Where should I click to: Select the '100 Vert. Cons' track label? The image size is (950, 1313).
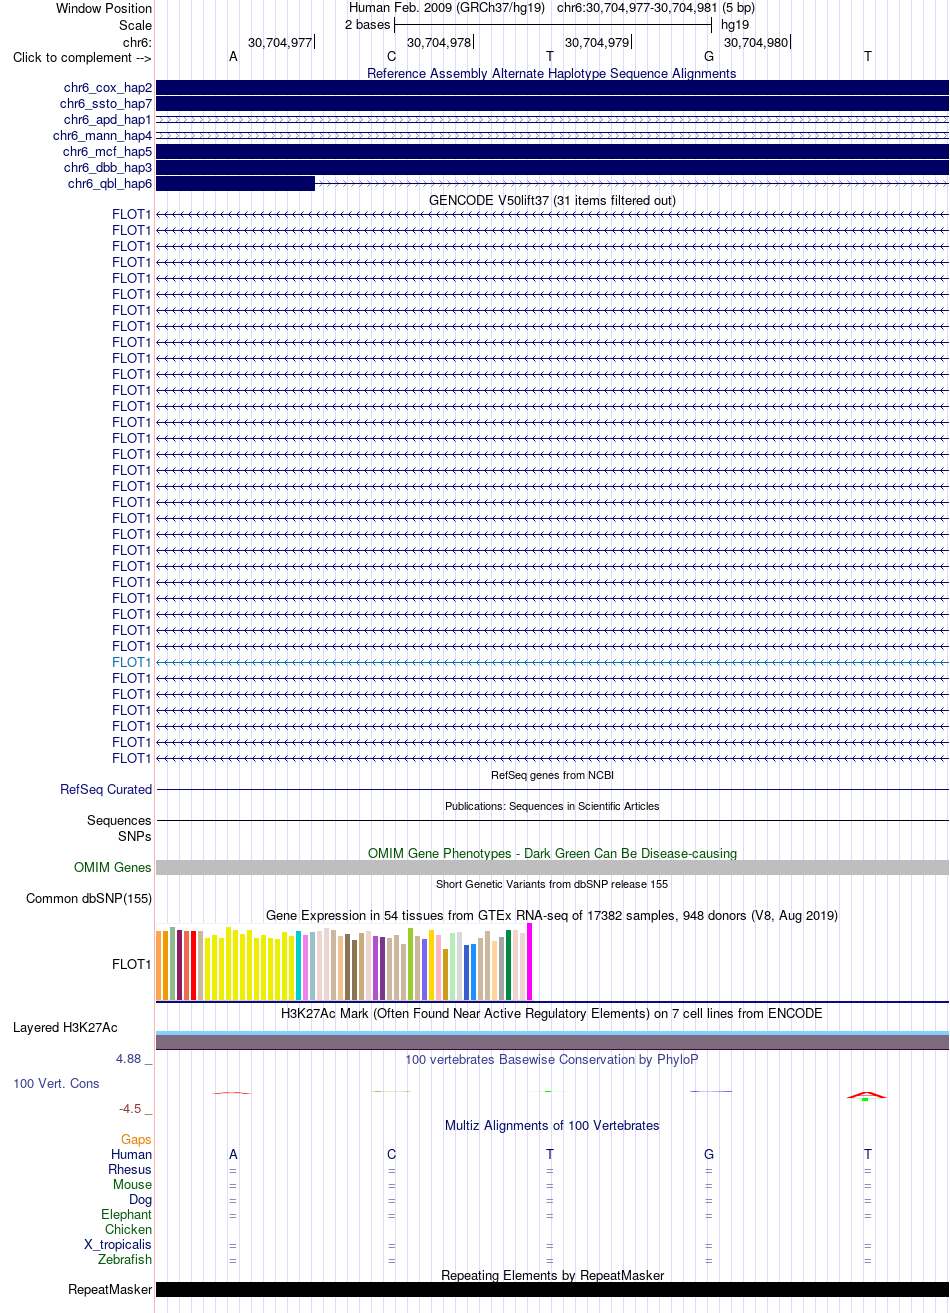click(x=56, y=1084)
